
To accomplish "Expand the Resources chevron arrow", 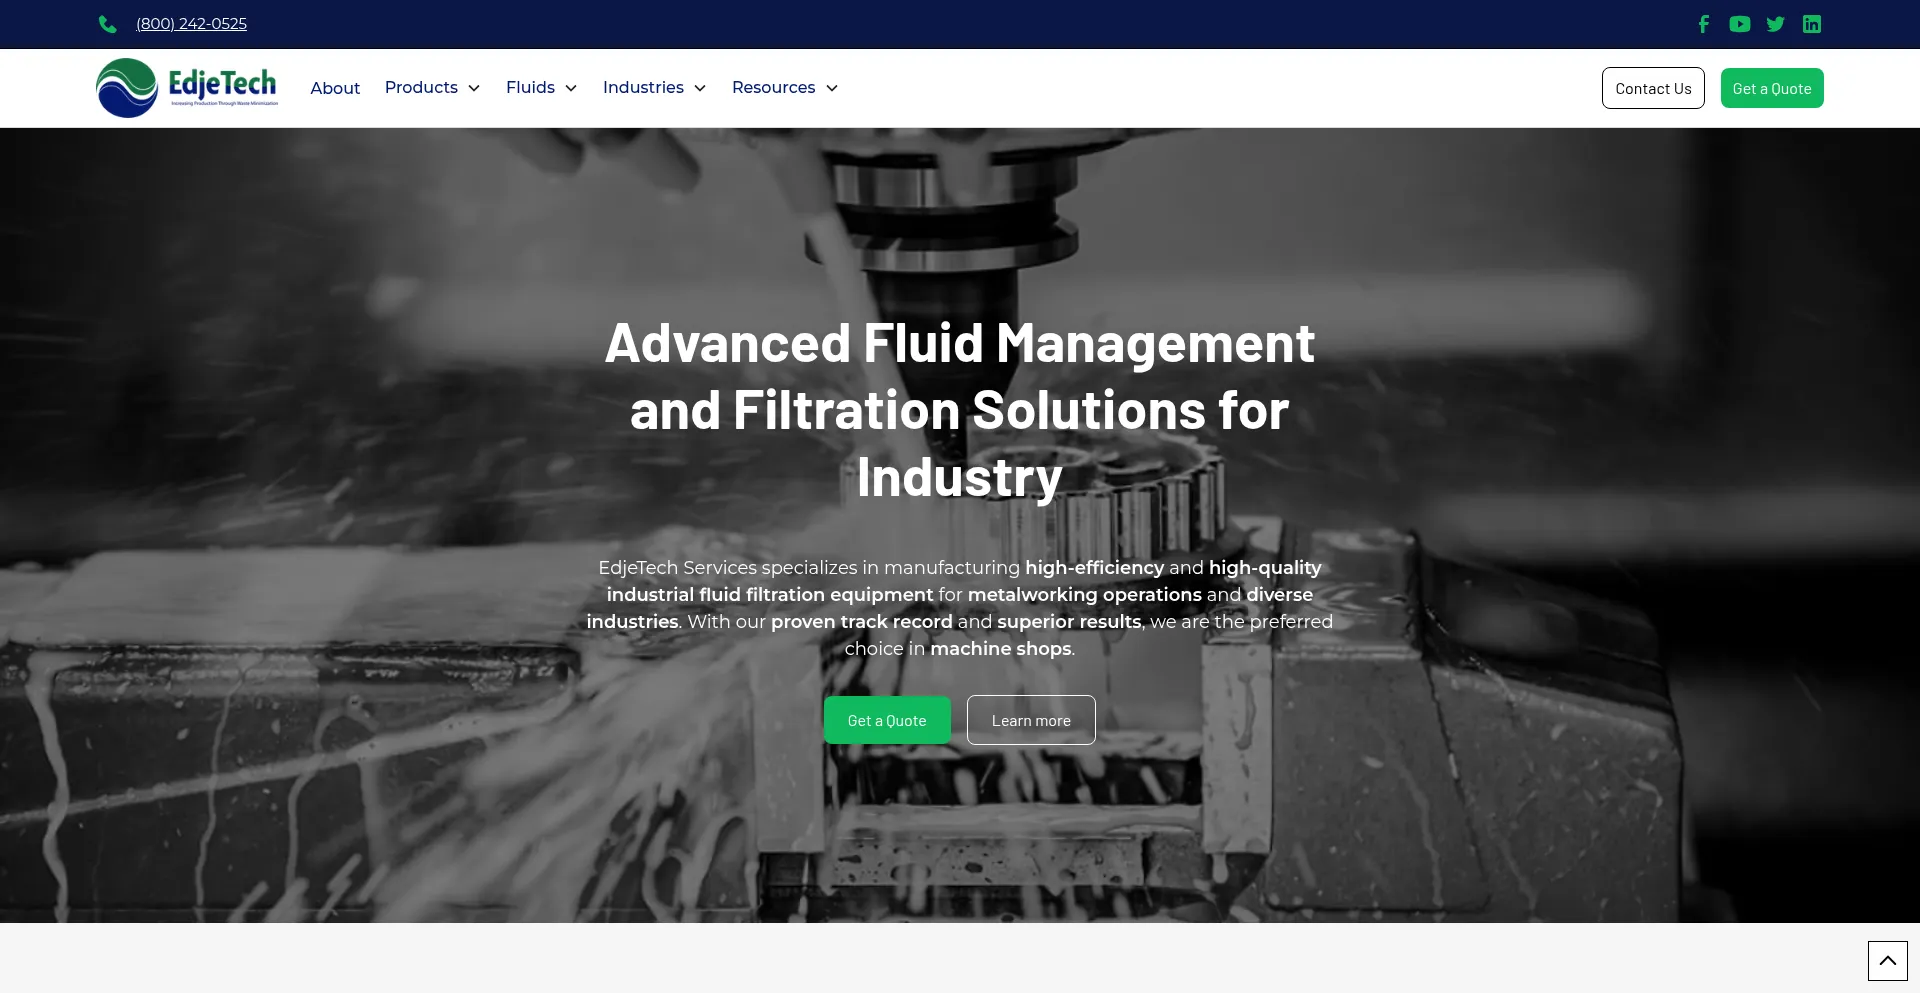I will (831, 88).
